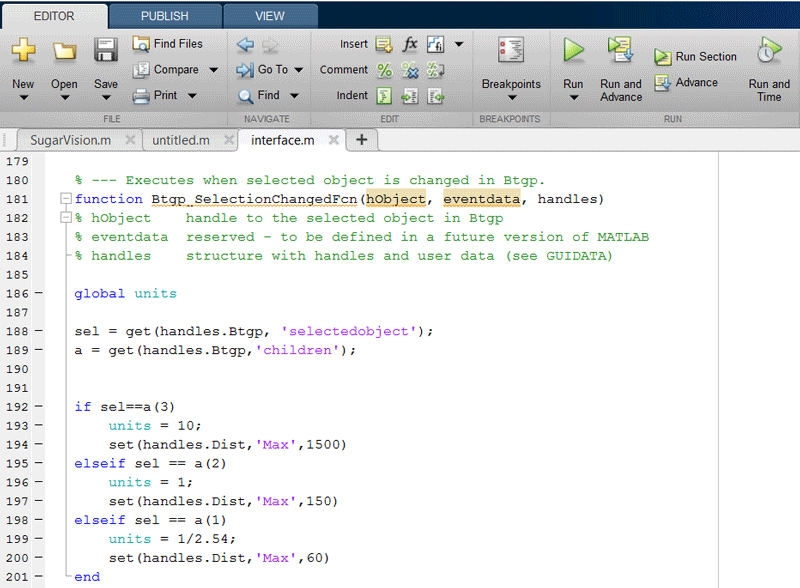Click the highlighted eventdata argument
Image resolution: width=800 pixels, height=588 pixels.
[482, 199]
